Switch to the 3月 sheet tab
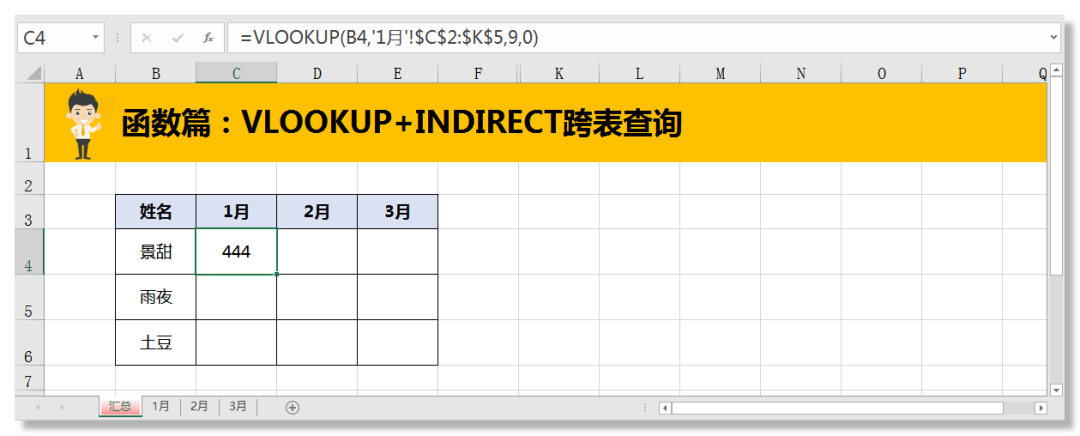Image resolution: width=1080 pixels, height=436 pixels. pos(238,406)
